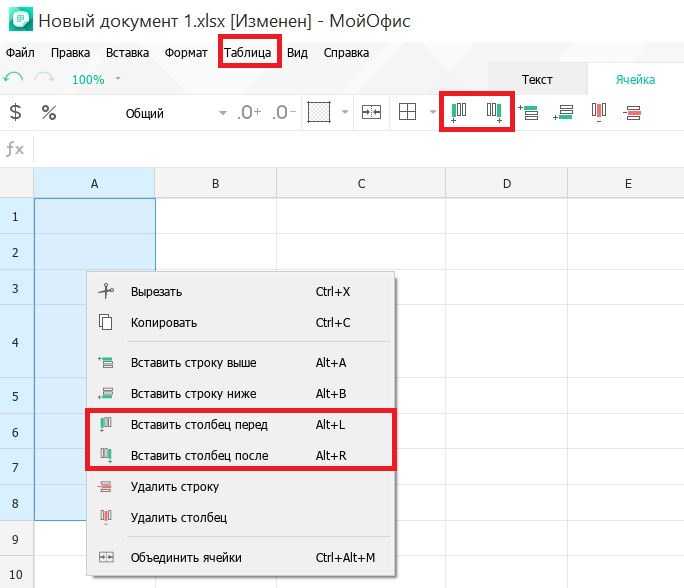This screenshot has height=588, width=684.
Task: Select column C header
Action: click(360, 183)
